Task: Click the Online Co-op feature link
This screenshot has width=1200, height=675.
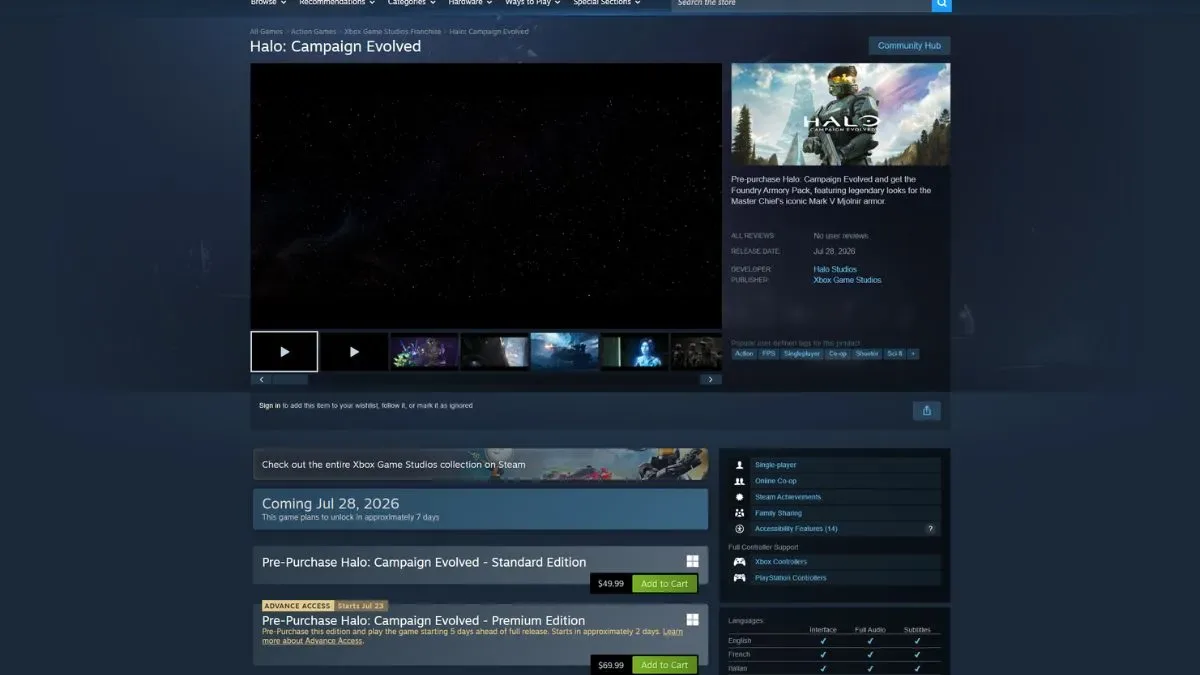Action: tap(776, 481)
